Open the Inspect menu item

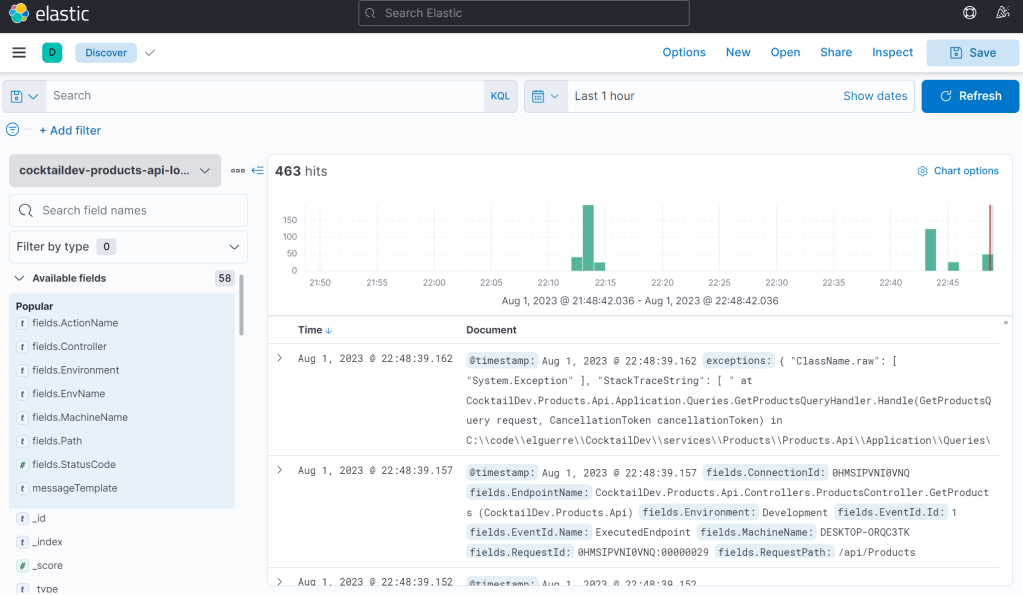click(x=892, y=53)
